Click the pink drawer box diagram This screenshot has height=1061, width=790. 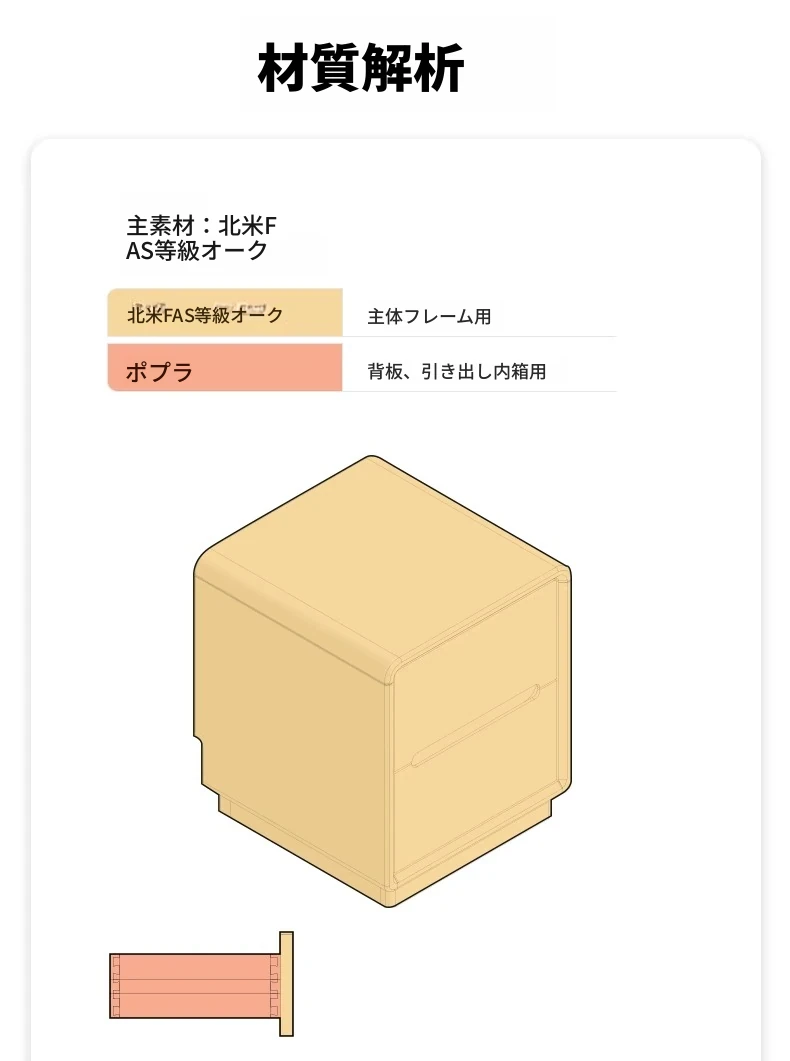[x=195, y=986]
